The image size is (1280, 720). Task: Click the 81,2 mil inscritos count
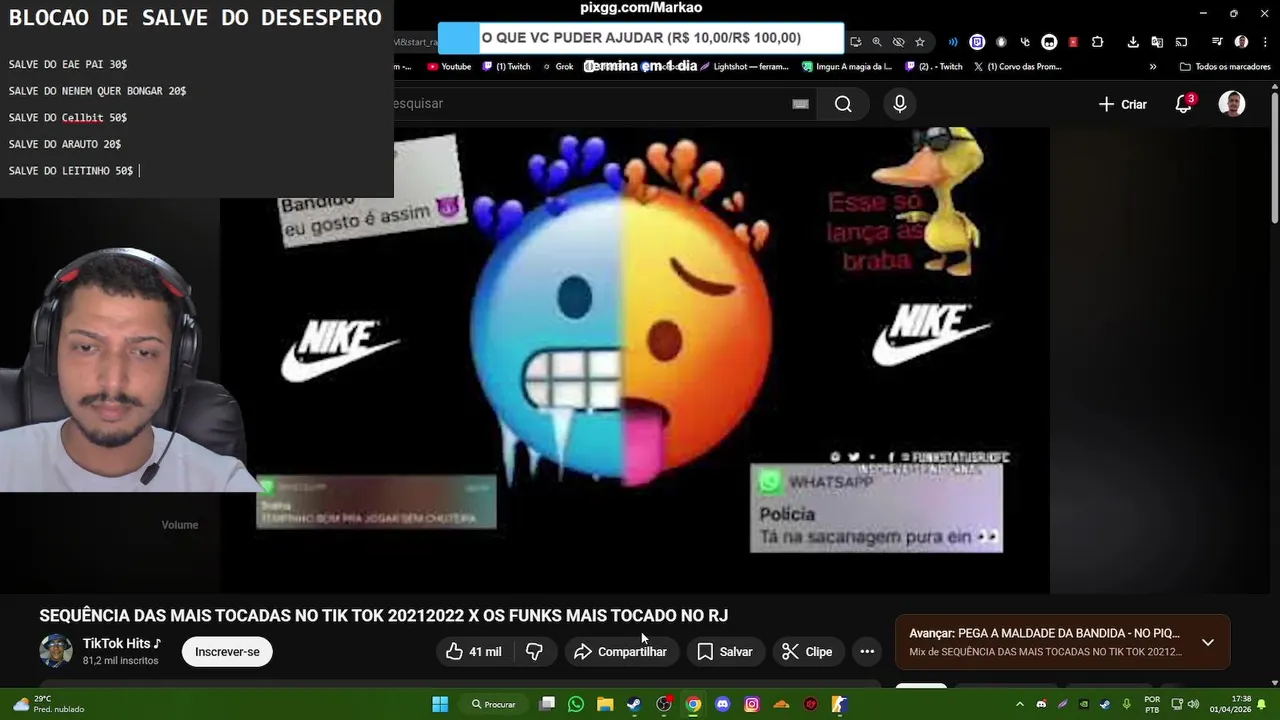[x=120, y=661]
